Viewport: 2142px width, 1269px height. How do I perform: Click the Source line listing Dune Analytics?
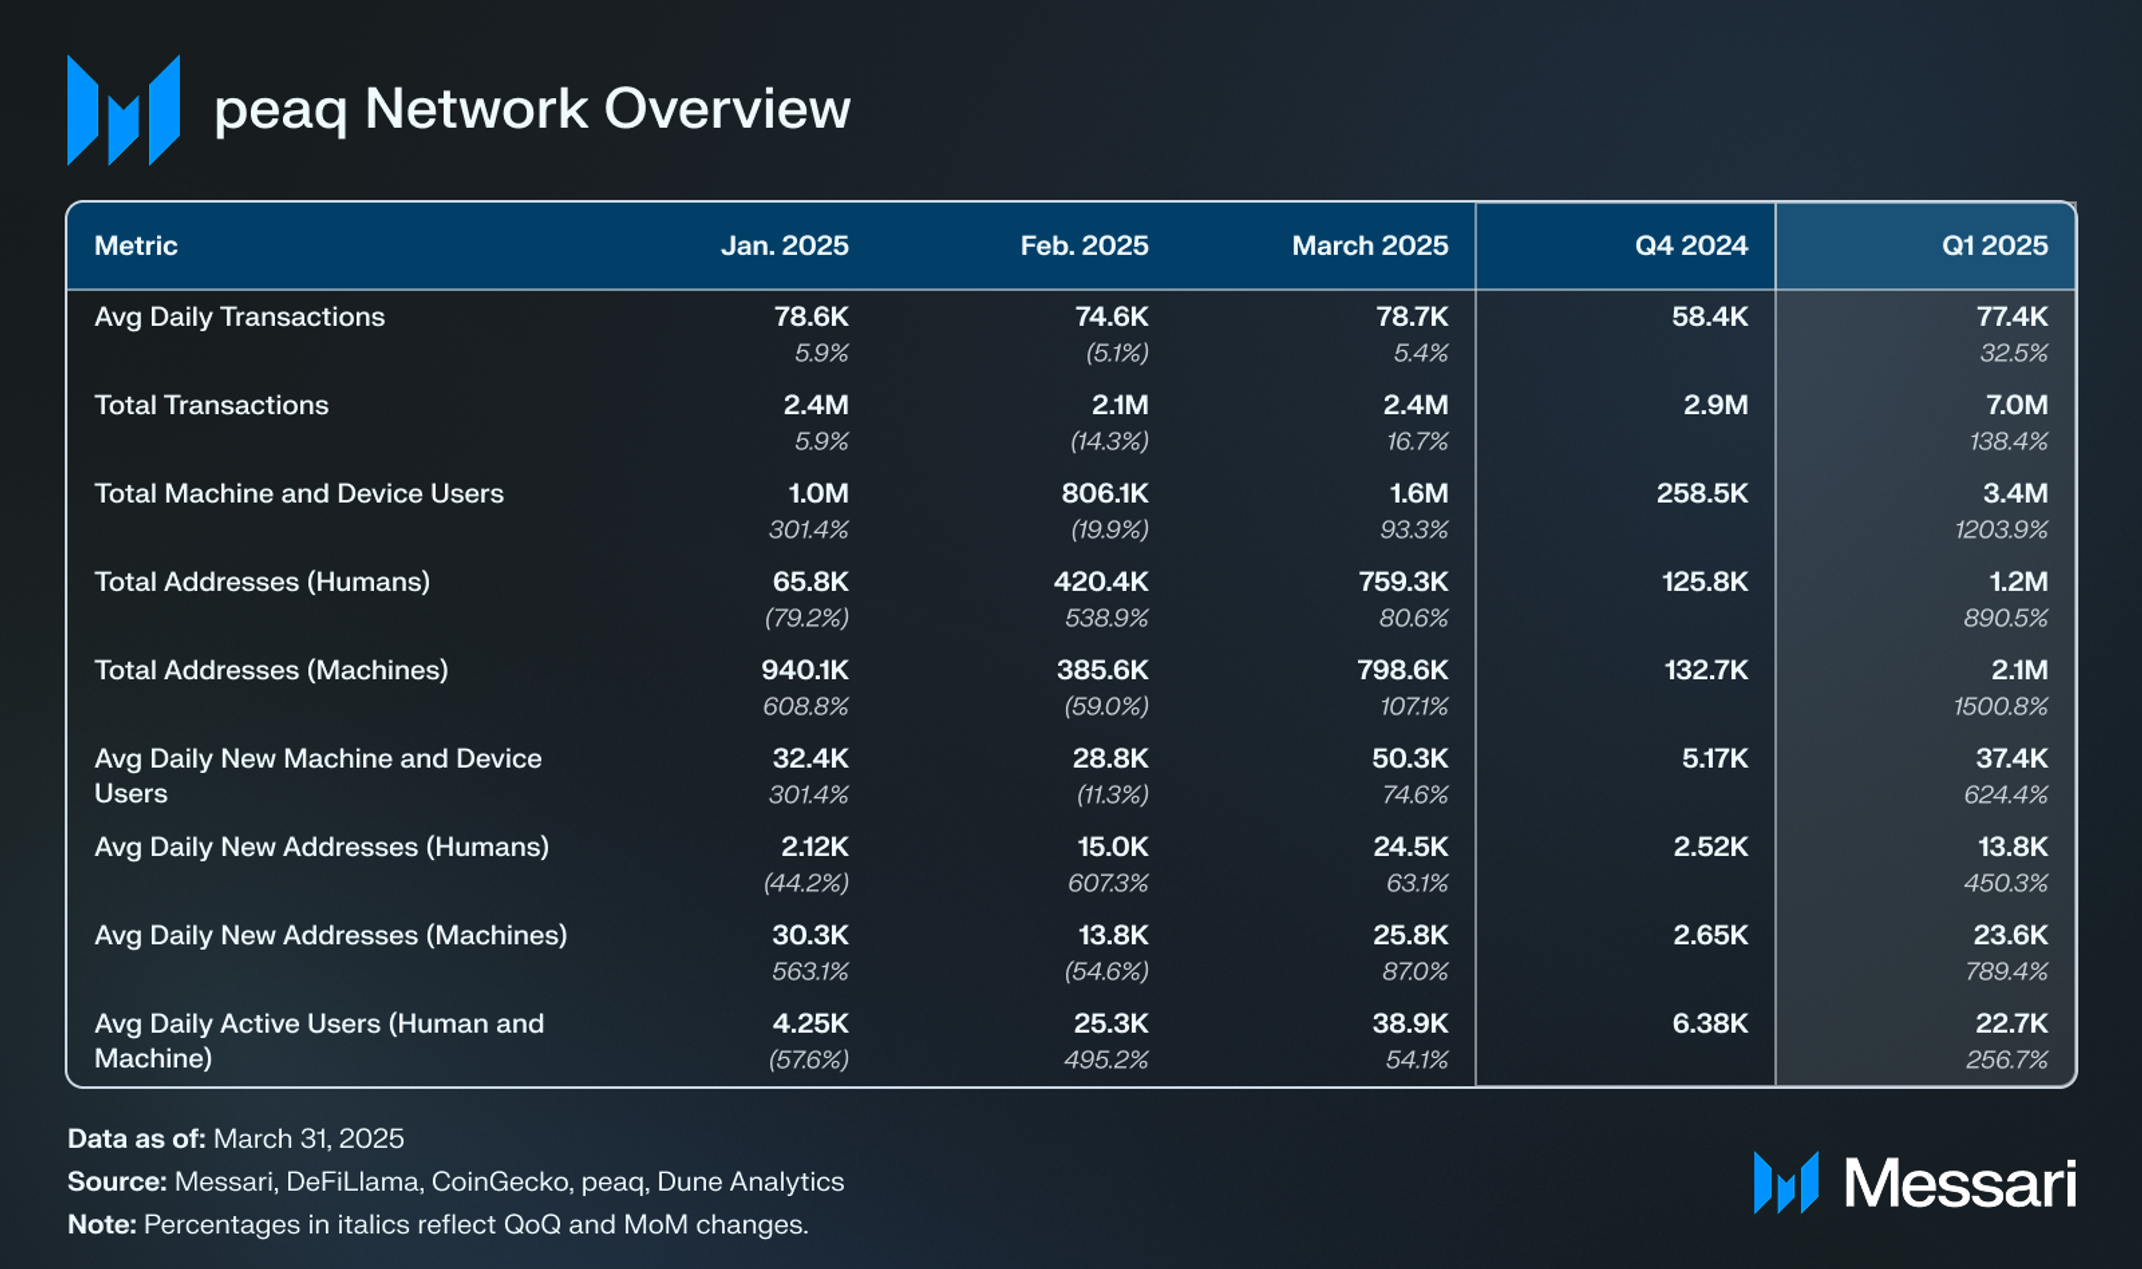456,1182
